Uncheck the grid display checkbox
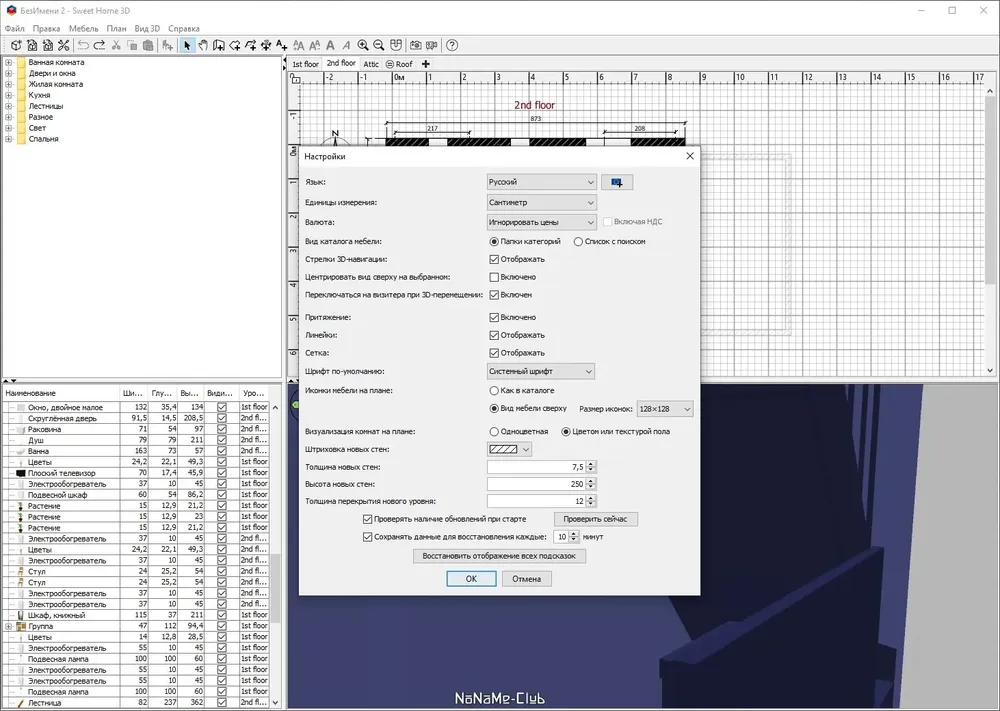The image size is (1000, 711). [x=494, y=353]
